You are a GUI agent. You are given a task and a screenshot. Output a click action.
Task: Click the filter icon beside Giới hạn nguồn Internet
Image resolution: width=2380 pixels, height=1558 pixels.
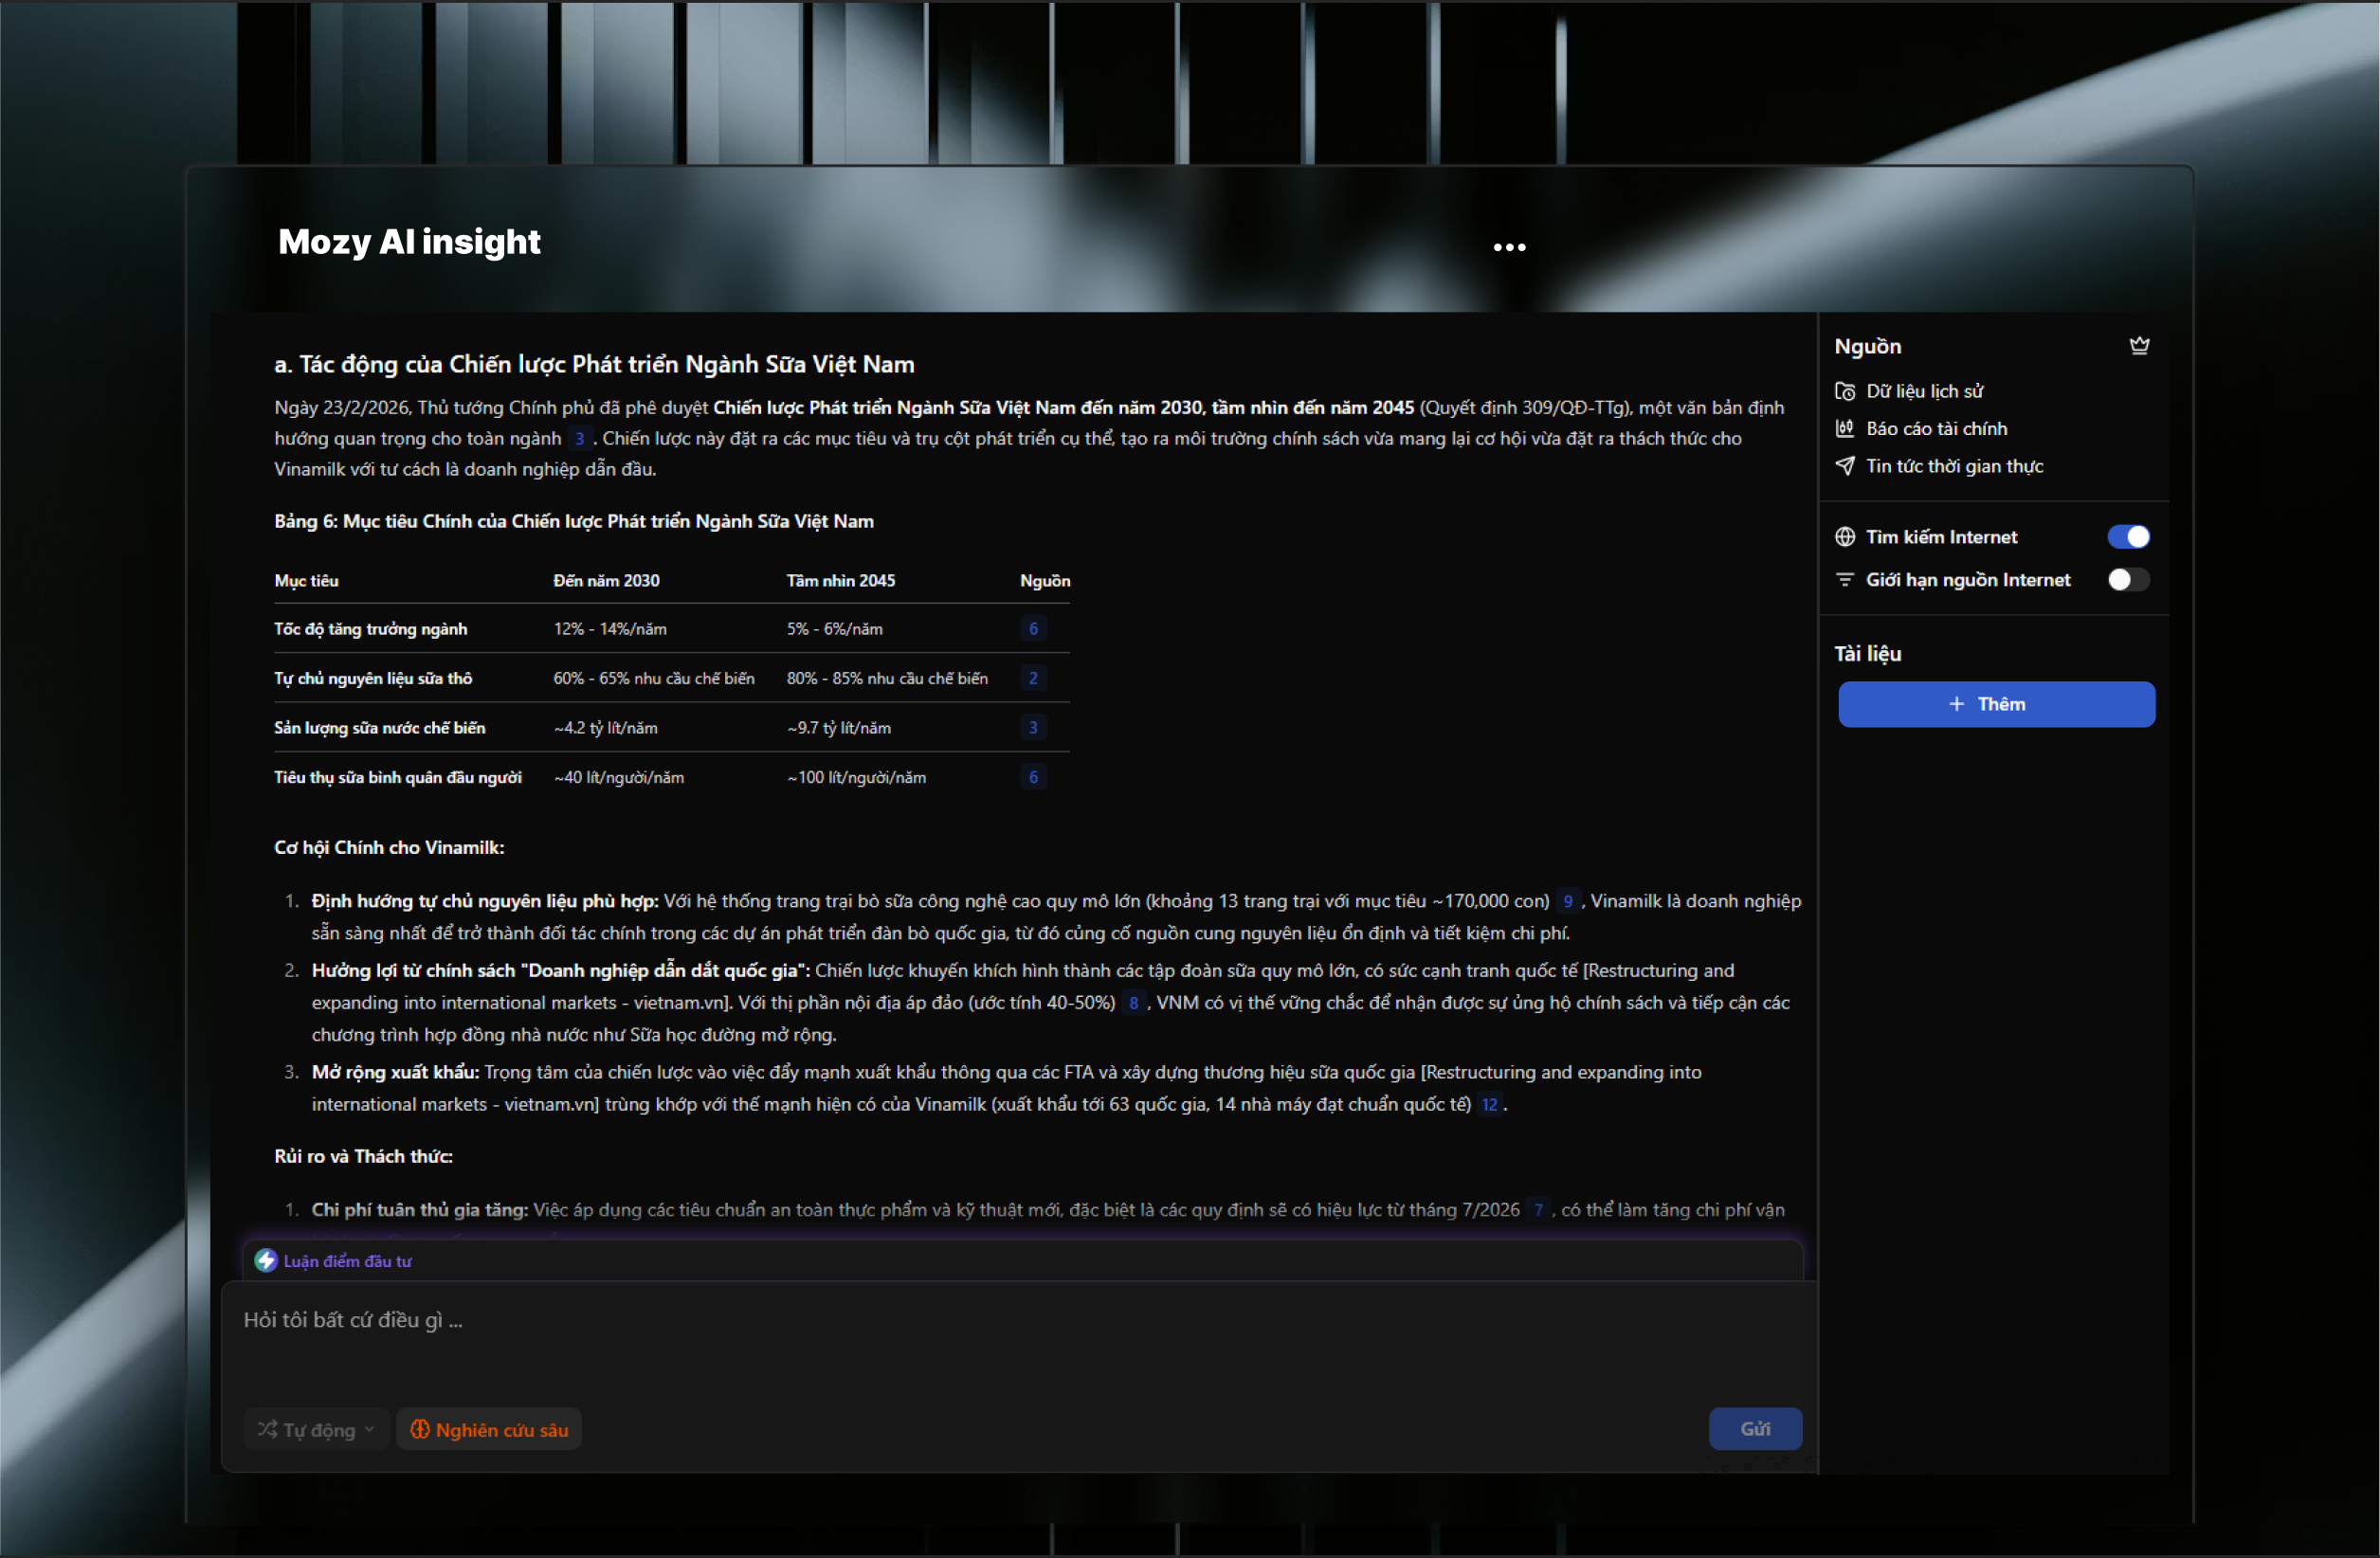click(1845, 580)
